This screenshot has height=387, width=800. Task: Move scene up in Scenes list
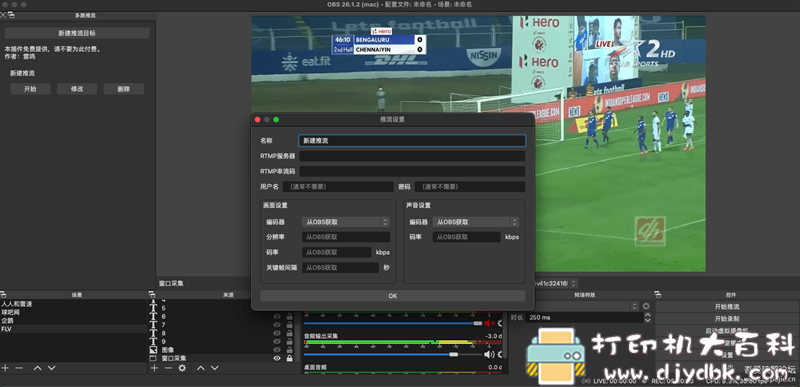pos(37,368)
